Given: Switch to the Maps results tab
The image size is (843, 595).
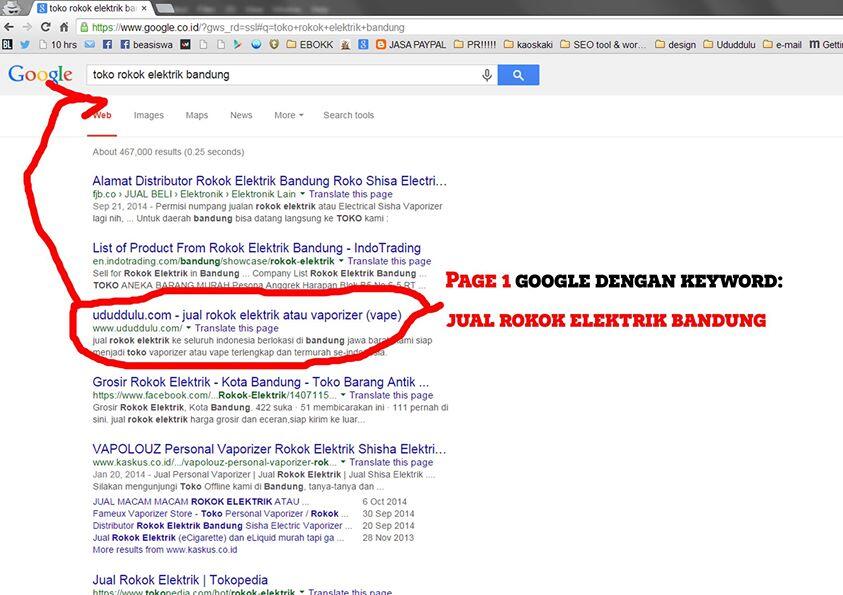Looking at the screenshot, I should [x=197, y=115].
